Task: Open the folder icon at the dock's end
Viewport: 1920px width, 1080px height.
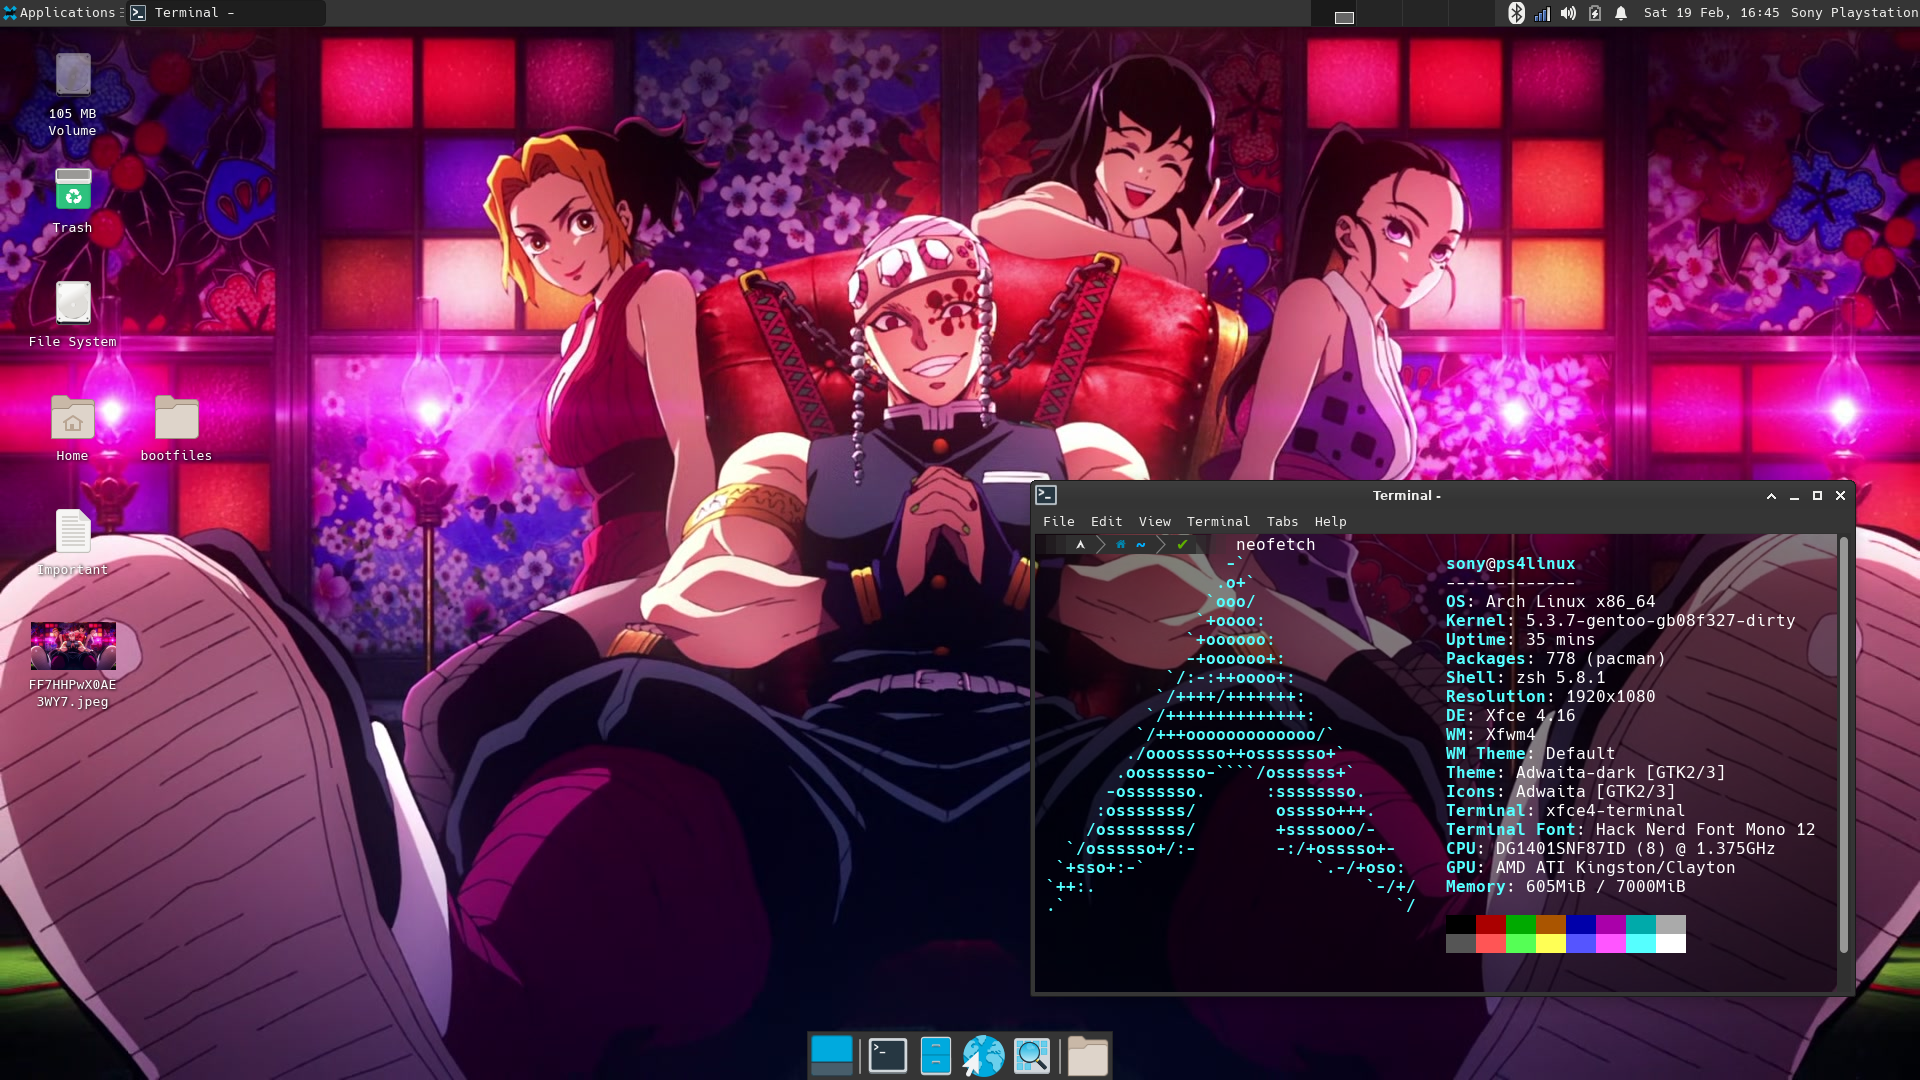Action: (x=1088, y=1055)
